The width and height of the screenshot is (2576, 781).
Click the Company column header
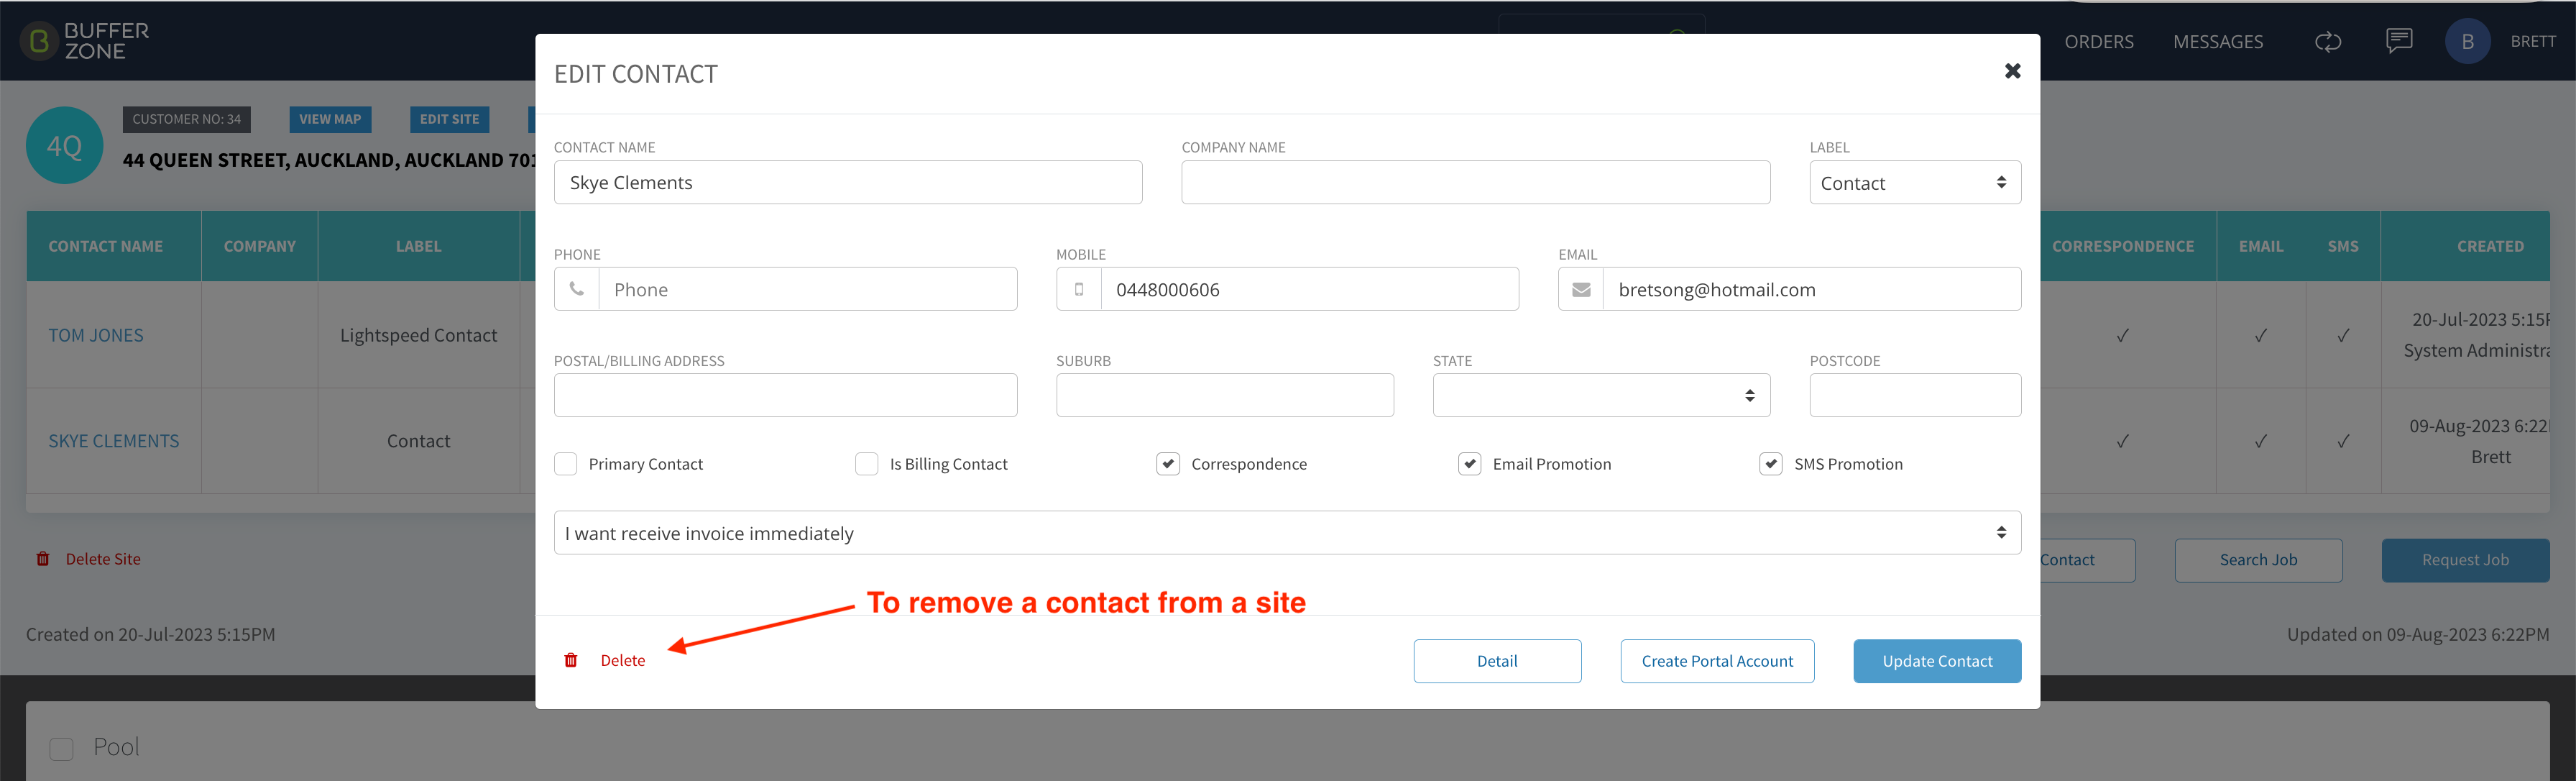click(260, 246)
